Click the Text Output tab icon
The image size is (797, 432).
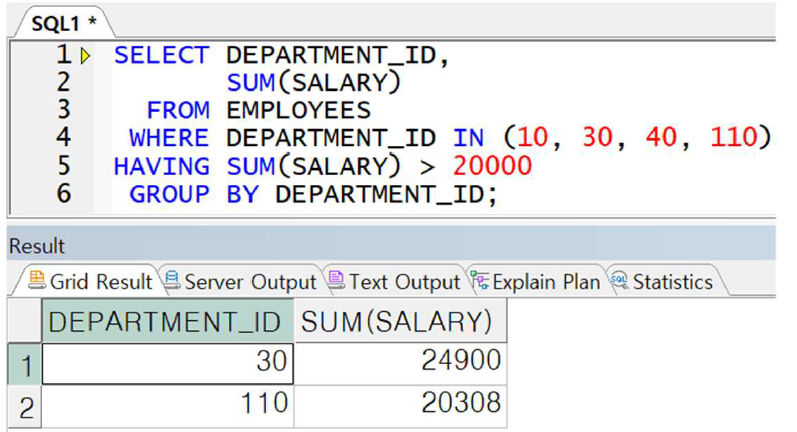336,280
